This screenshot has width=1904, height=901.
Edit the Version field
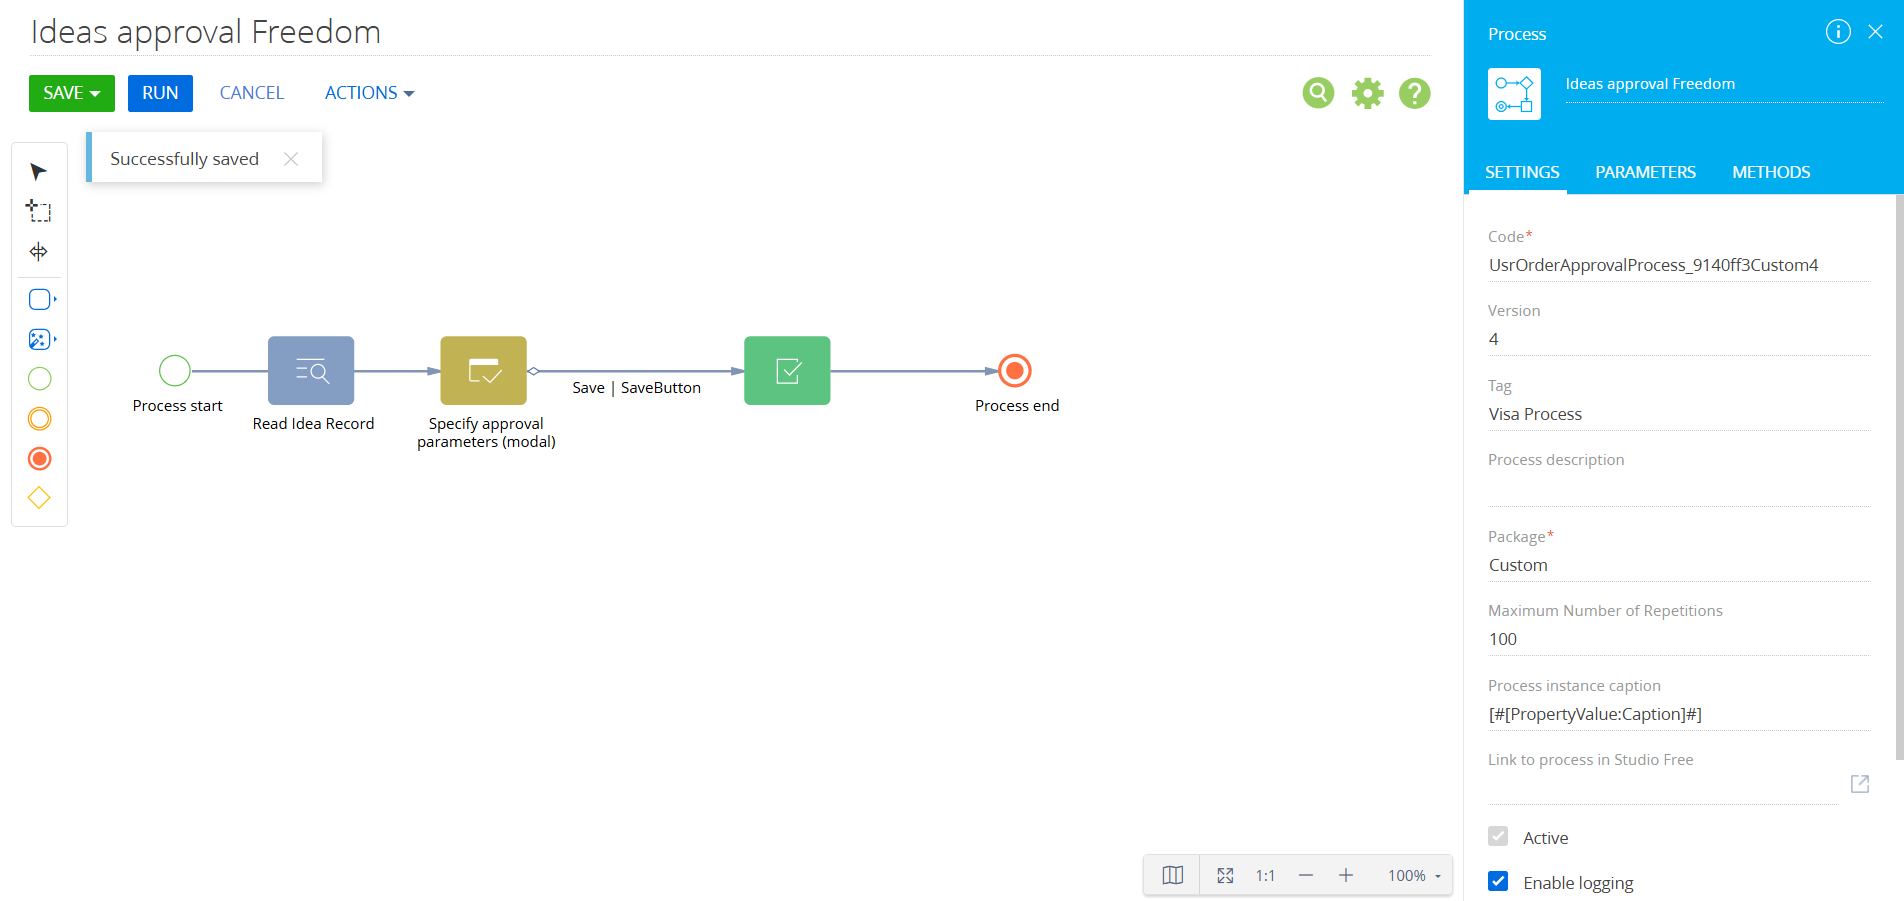(1679, 339)
